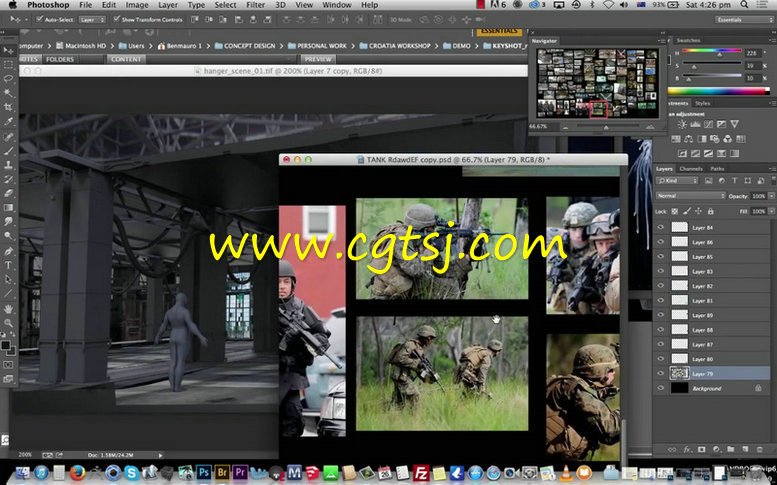Hide Layer 79 visibility eye

tap(661, 374)
